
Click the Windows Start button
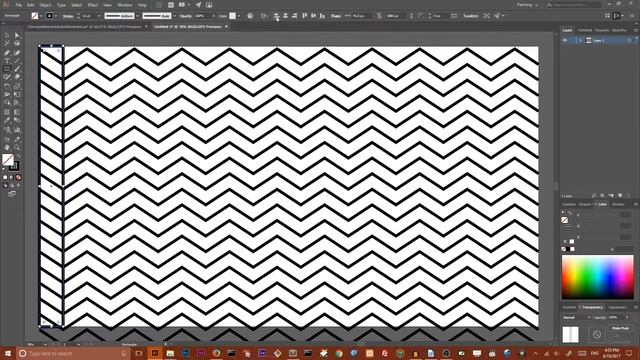7,353
